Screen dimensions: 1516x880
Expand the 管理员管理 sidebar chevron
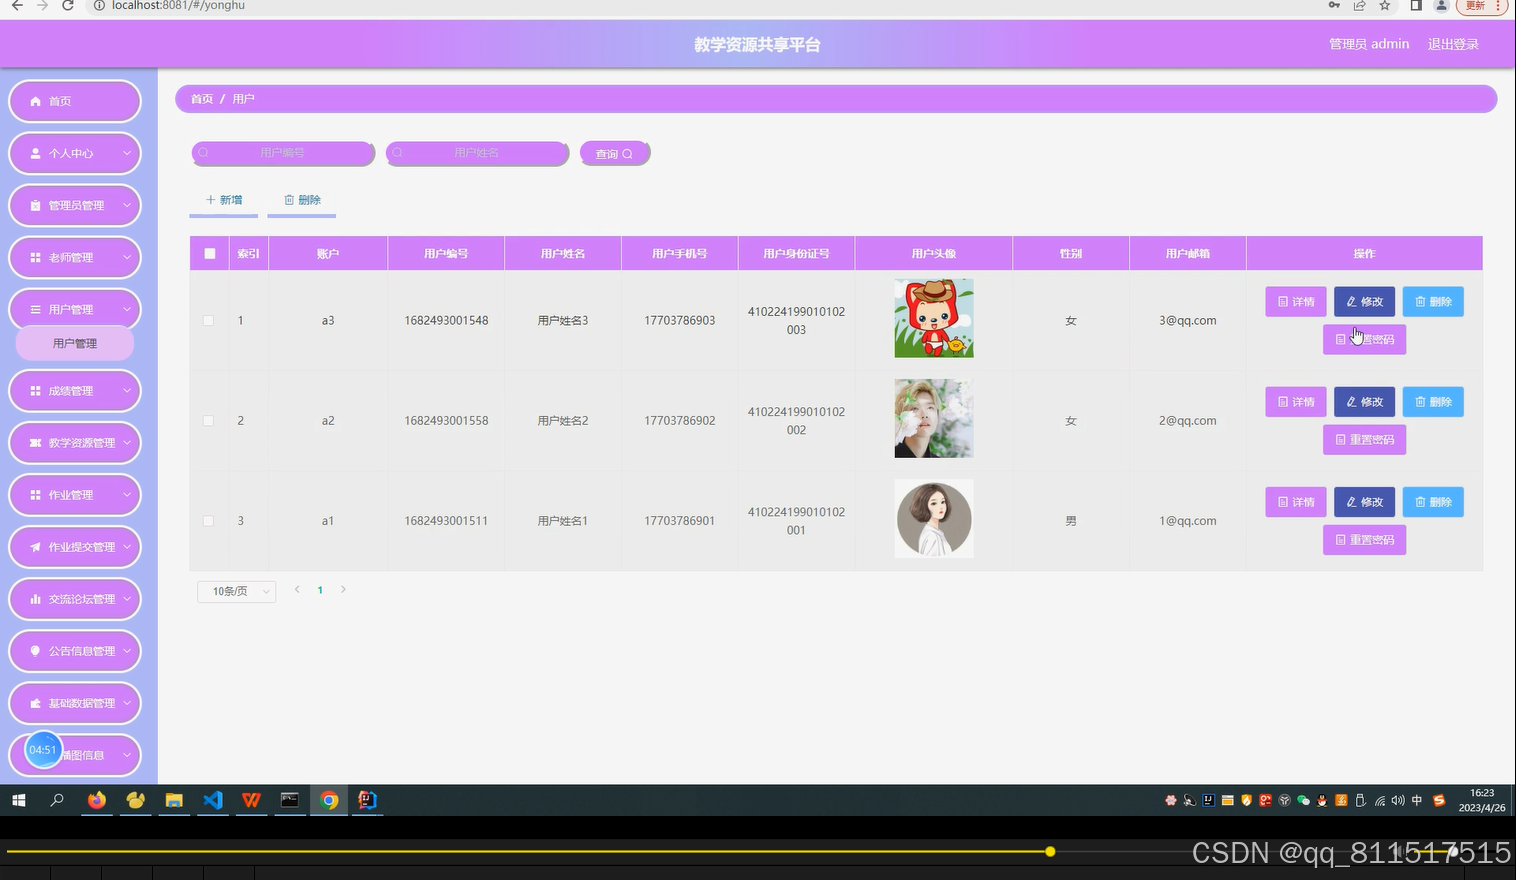[127, 205]
